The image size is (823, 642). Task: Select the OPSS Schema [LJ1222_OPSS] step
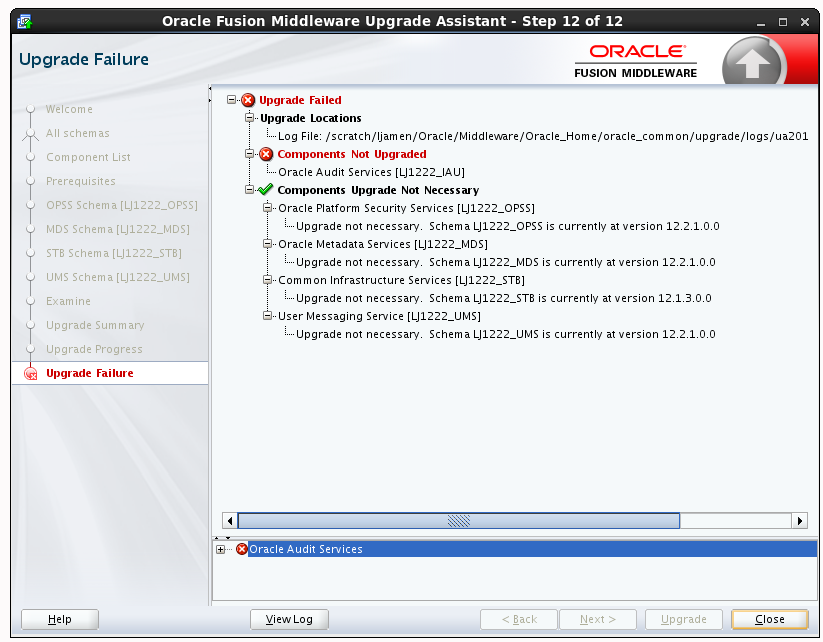coord(122,205)
